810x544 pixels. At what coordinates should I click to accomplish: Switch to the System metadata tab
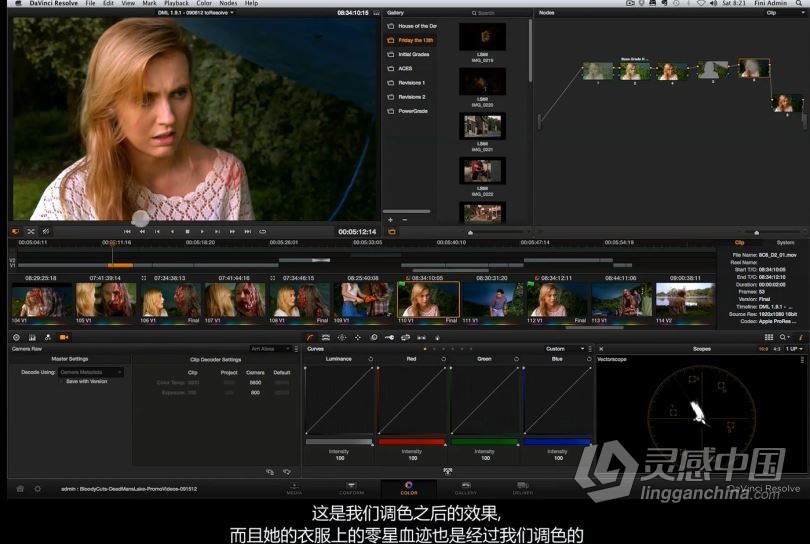(x=785, y=242)
